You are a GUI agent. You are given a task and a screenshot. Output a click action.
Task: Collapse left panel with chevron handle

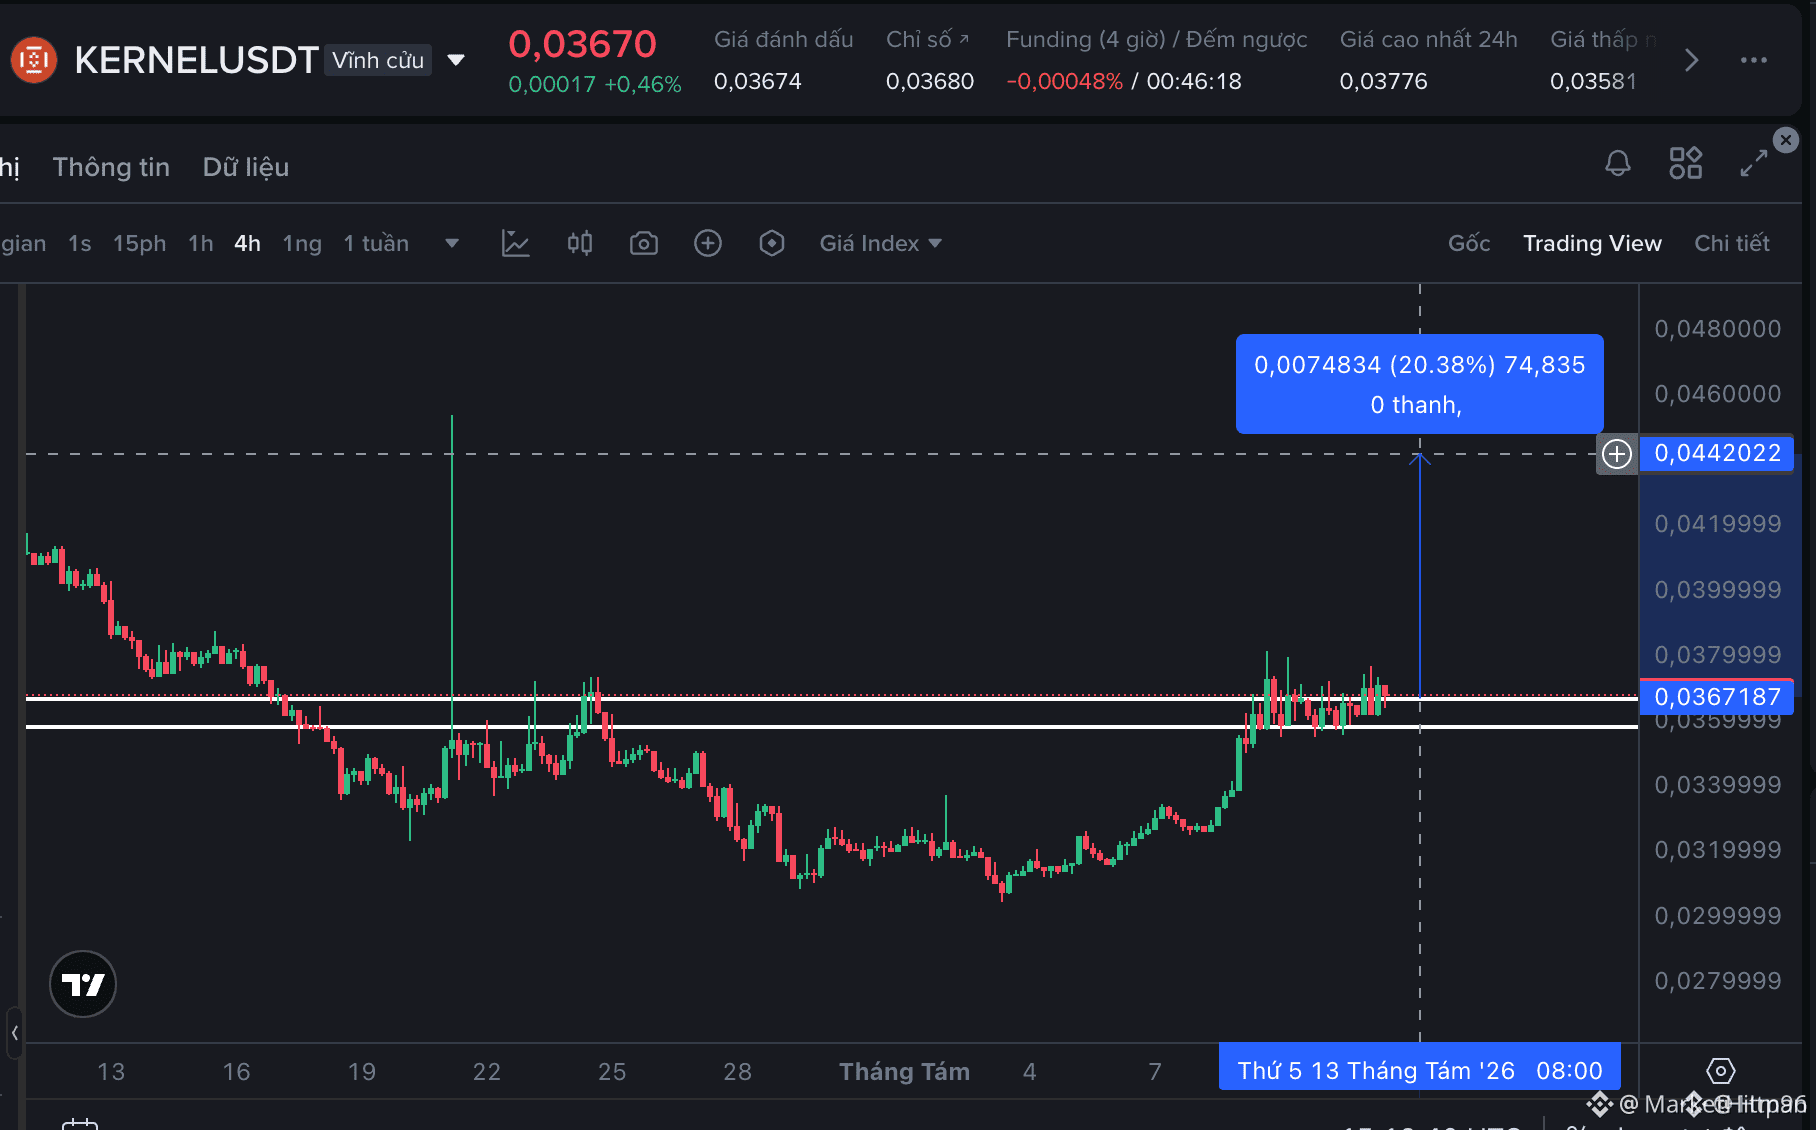pos(14,1032)
